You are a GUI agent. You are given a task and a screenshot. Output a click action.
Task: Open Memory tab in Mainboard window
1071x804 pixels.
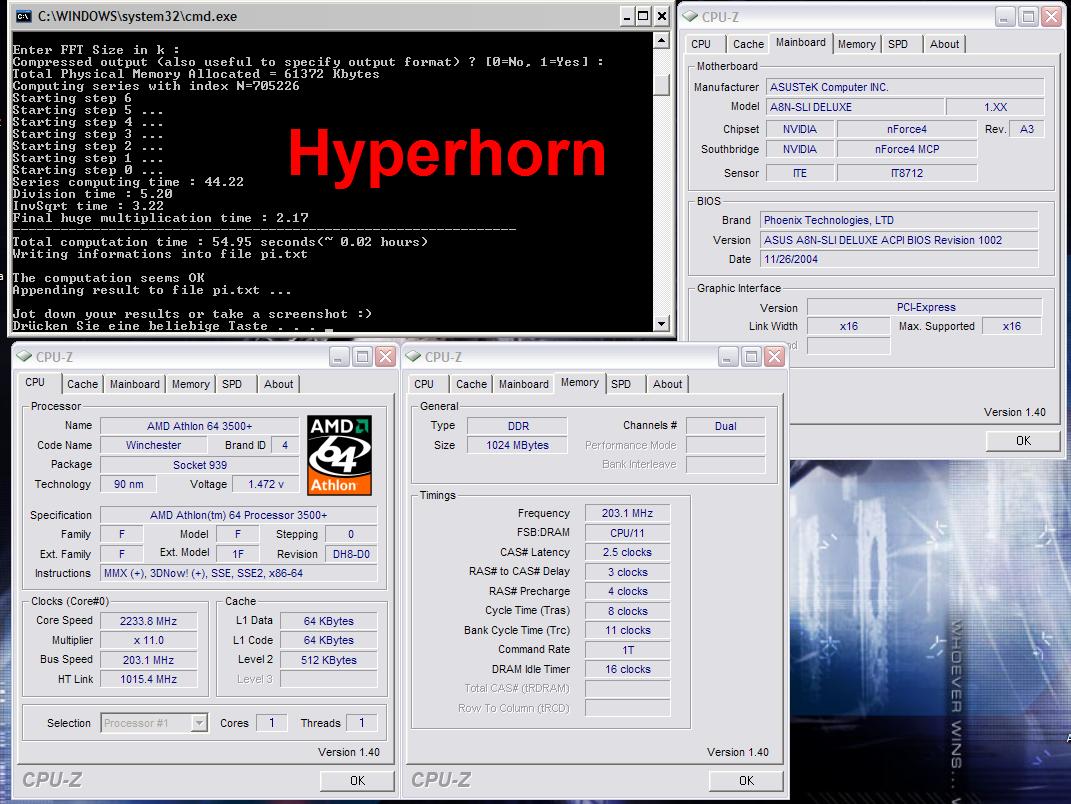(857, 44)
